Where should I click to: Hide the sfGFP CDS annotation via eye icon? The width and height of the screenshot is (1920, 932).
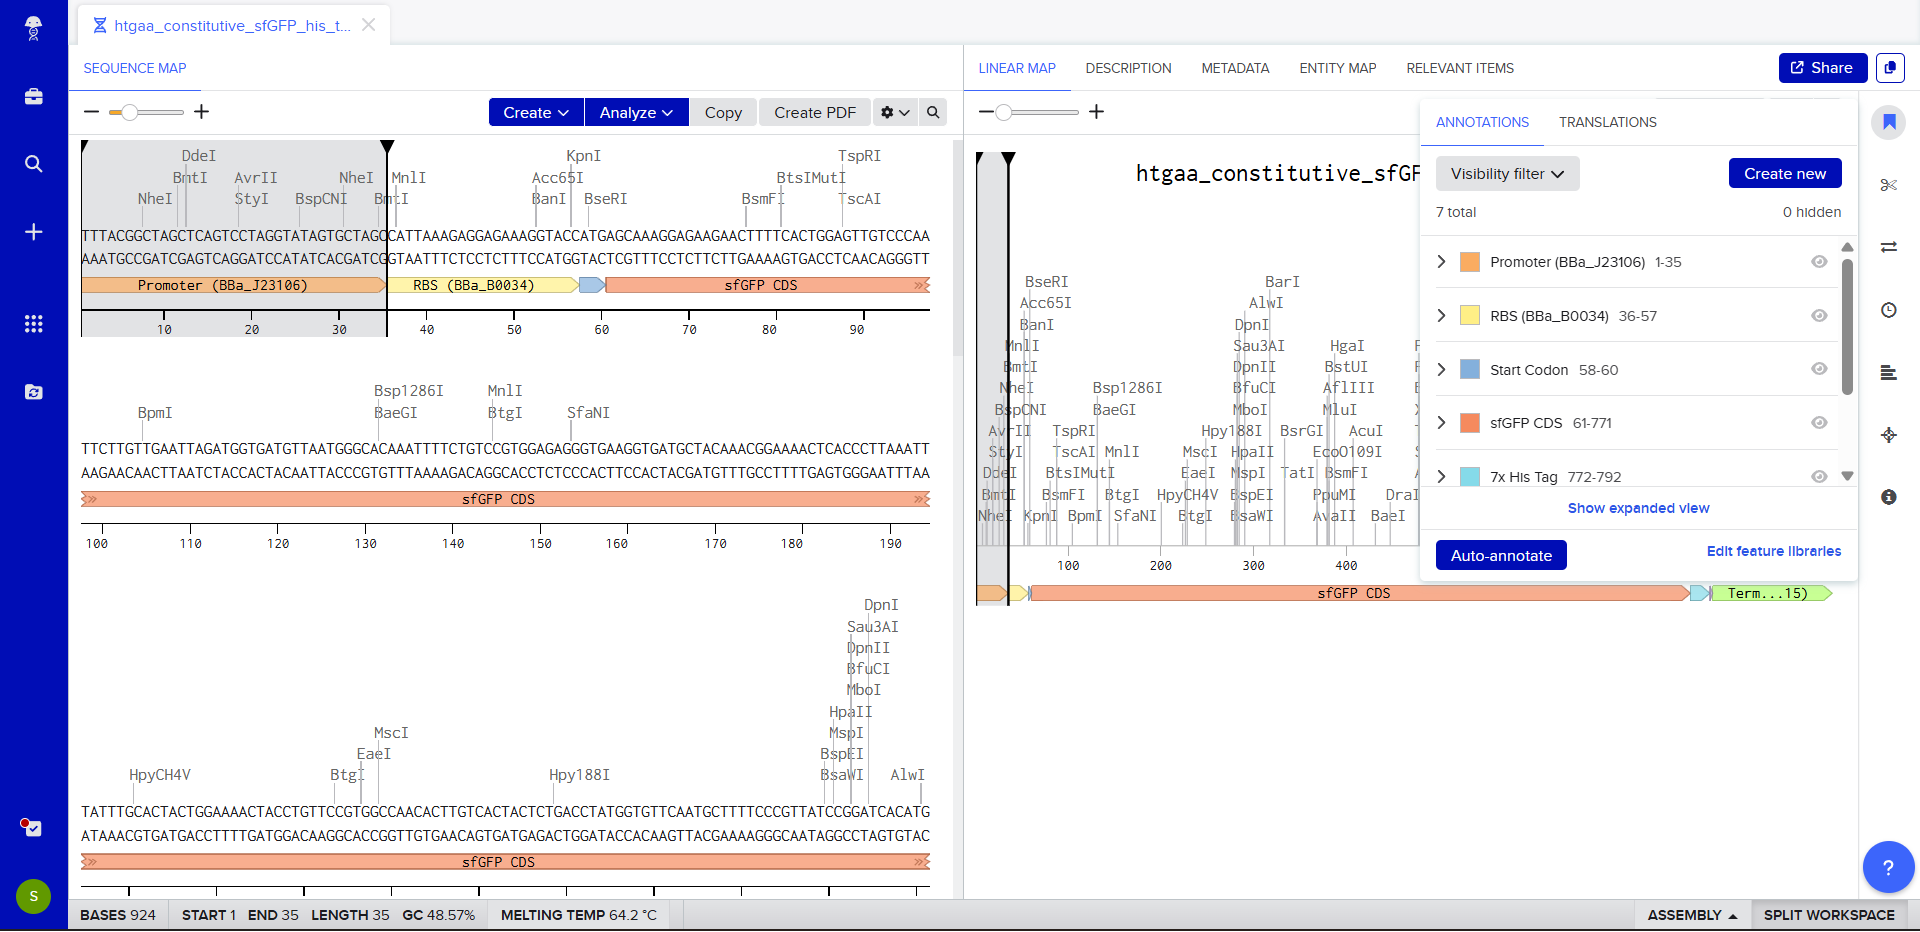point(1819,423)
